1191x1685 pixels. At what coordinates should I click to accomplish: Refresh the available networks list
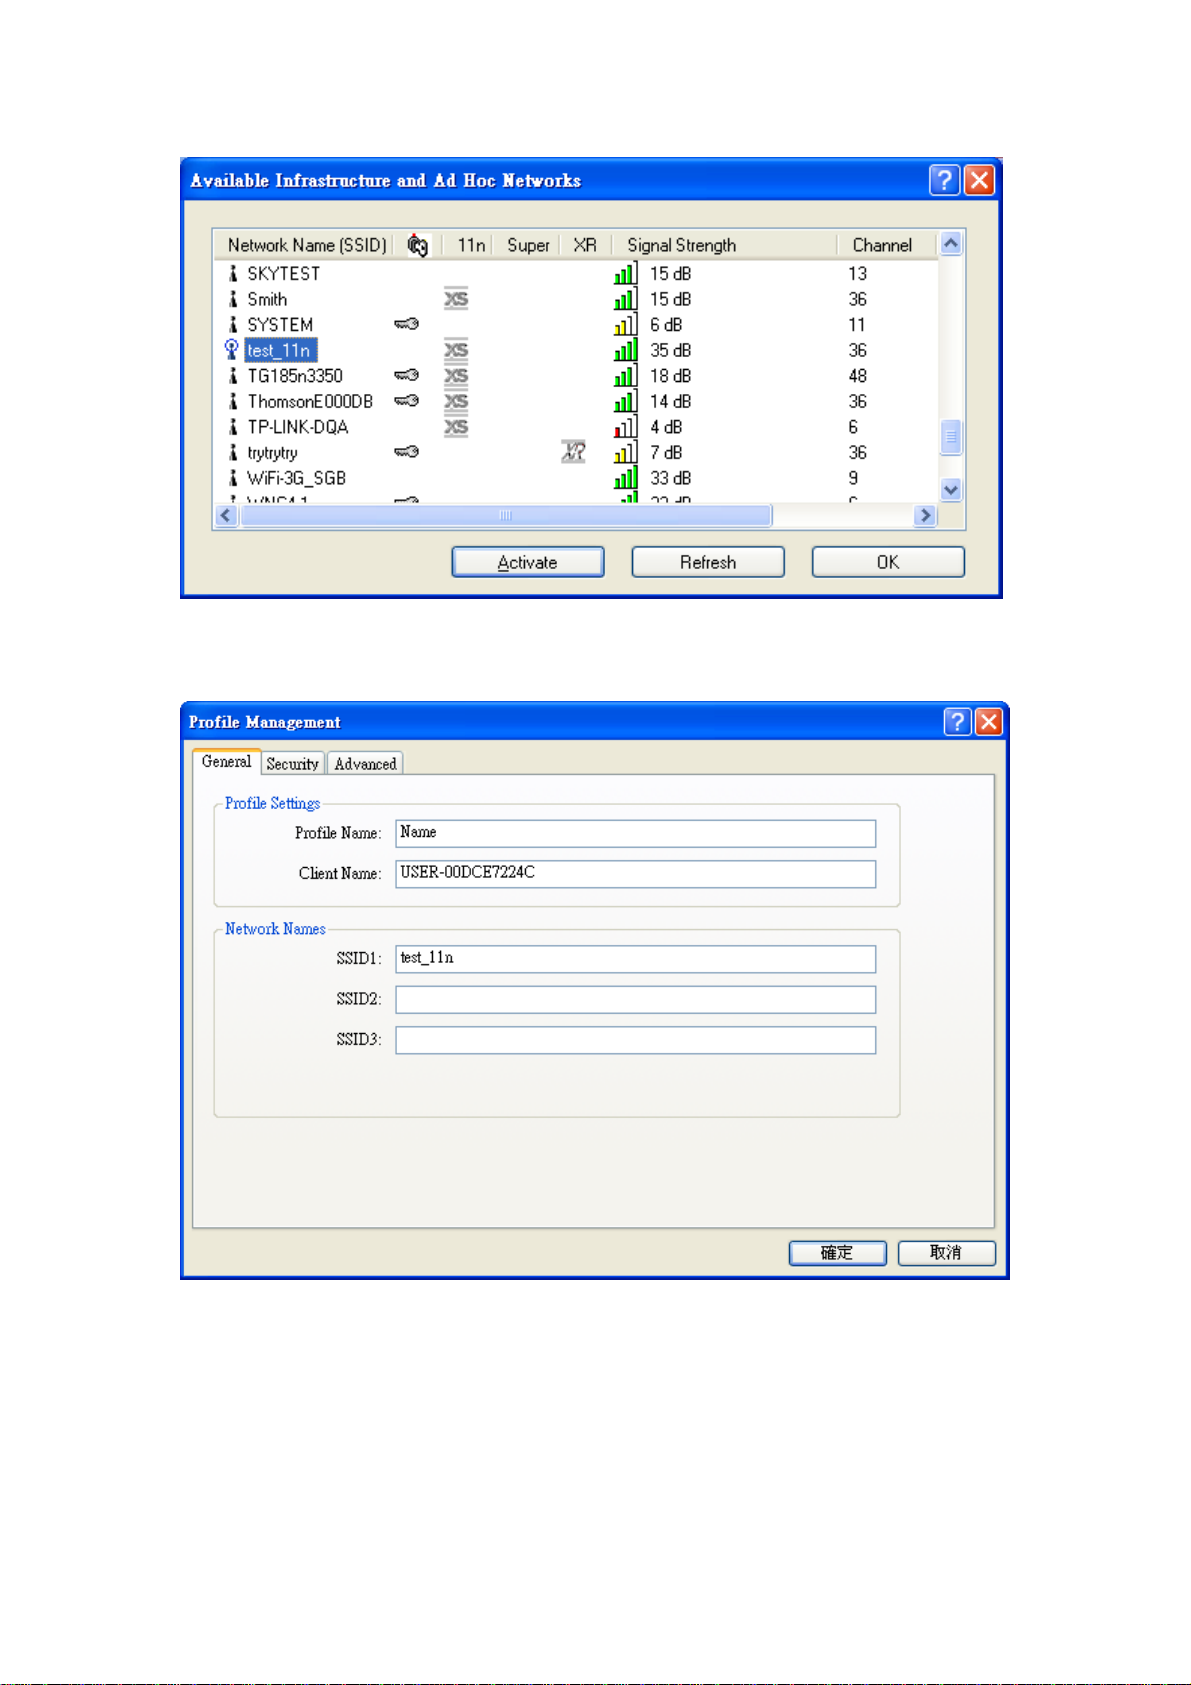click(708, 562)
